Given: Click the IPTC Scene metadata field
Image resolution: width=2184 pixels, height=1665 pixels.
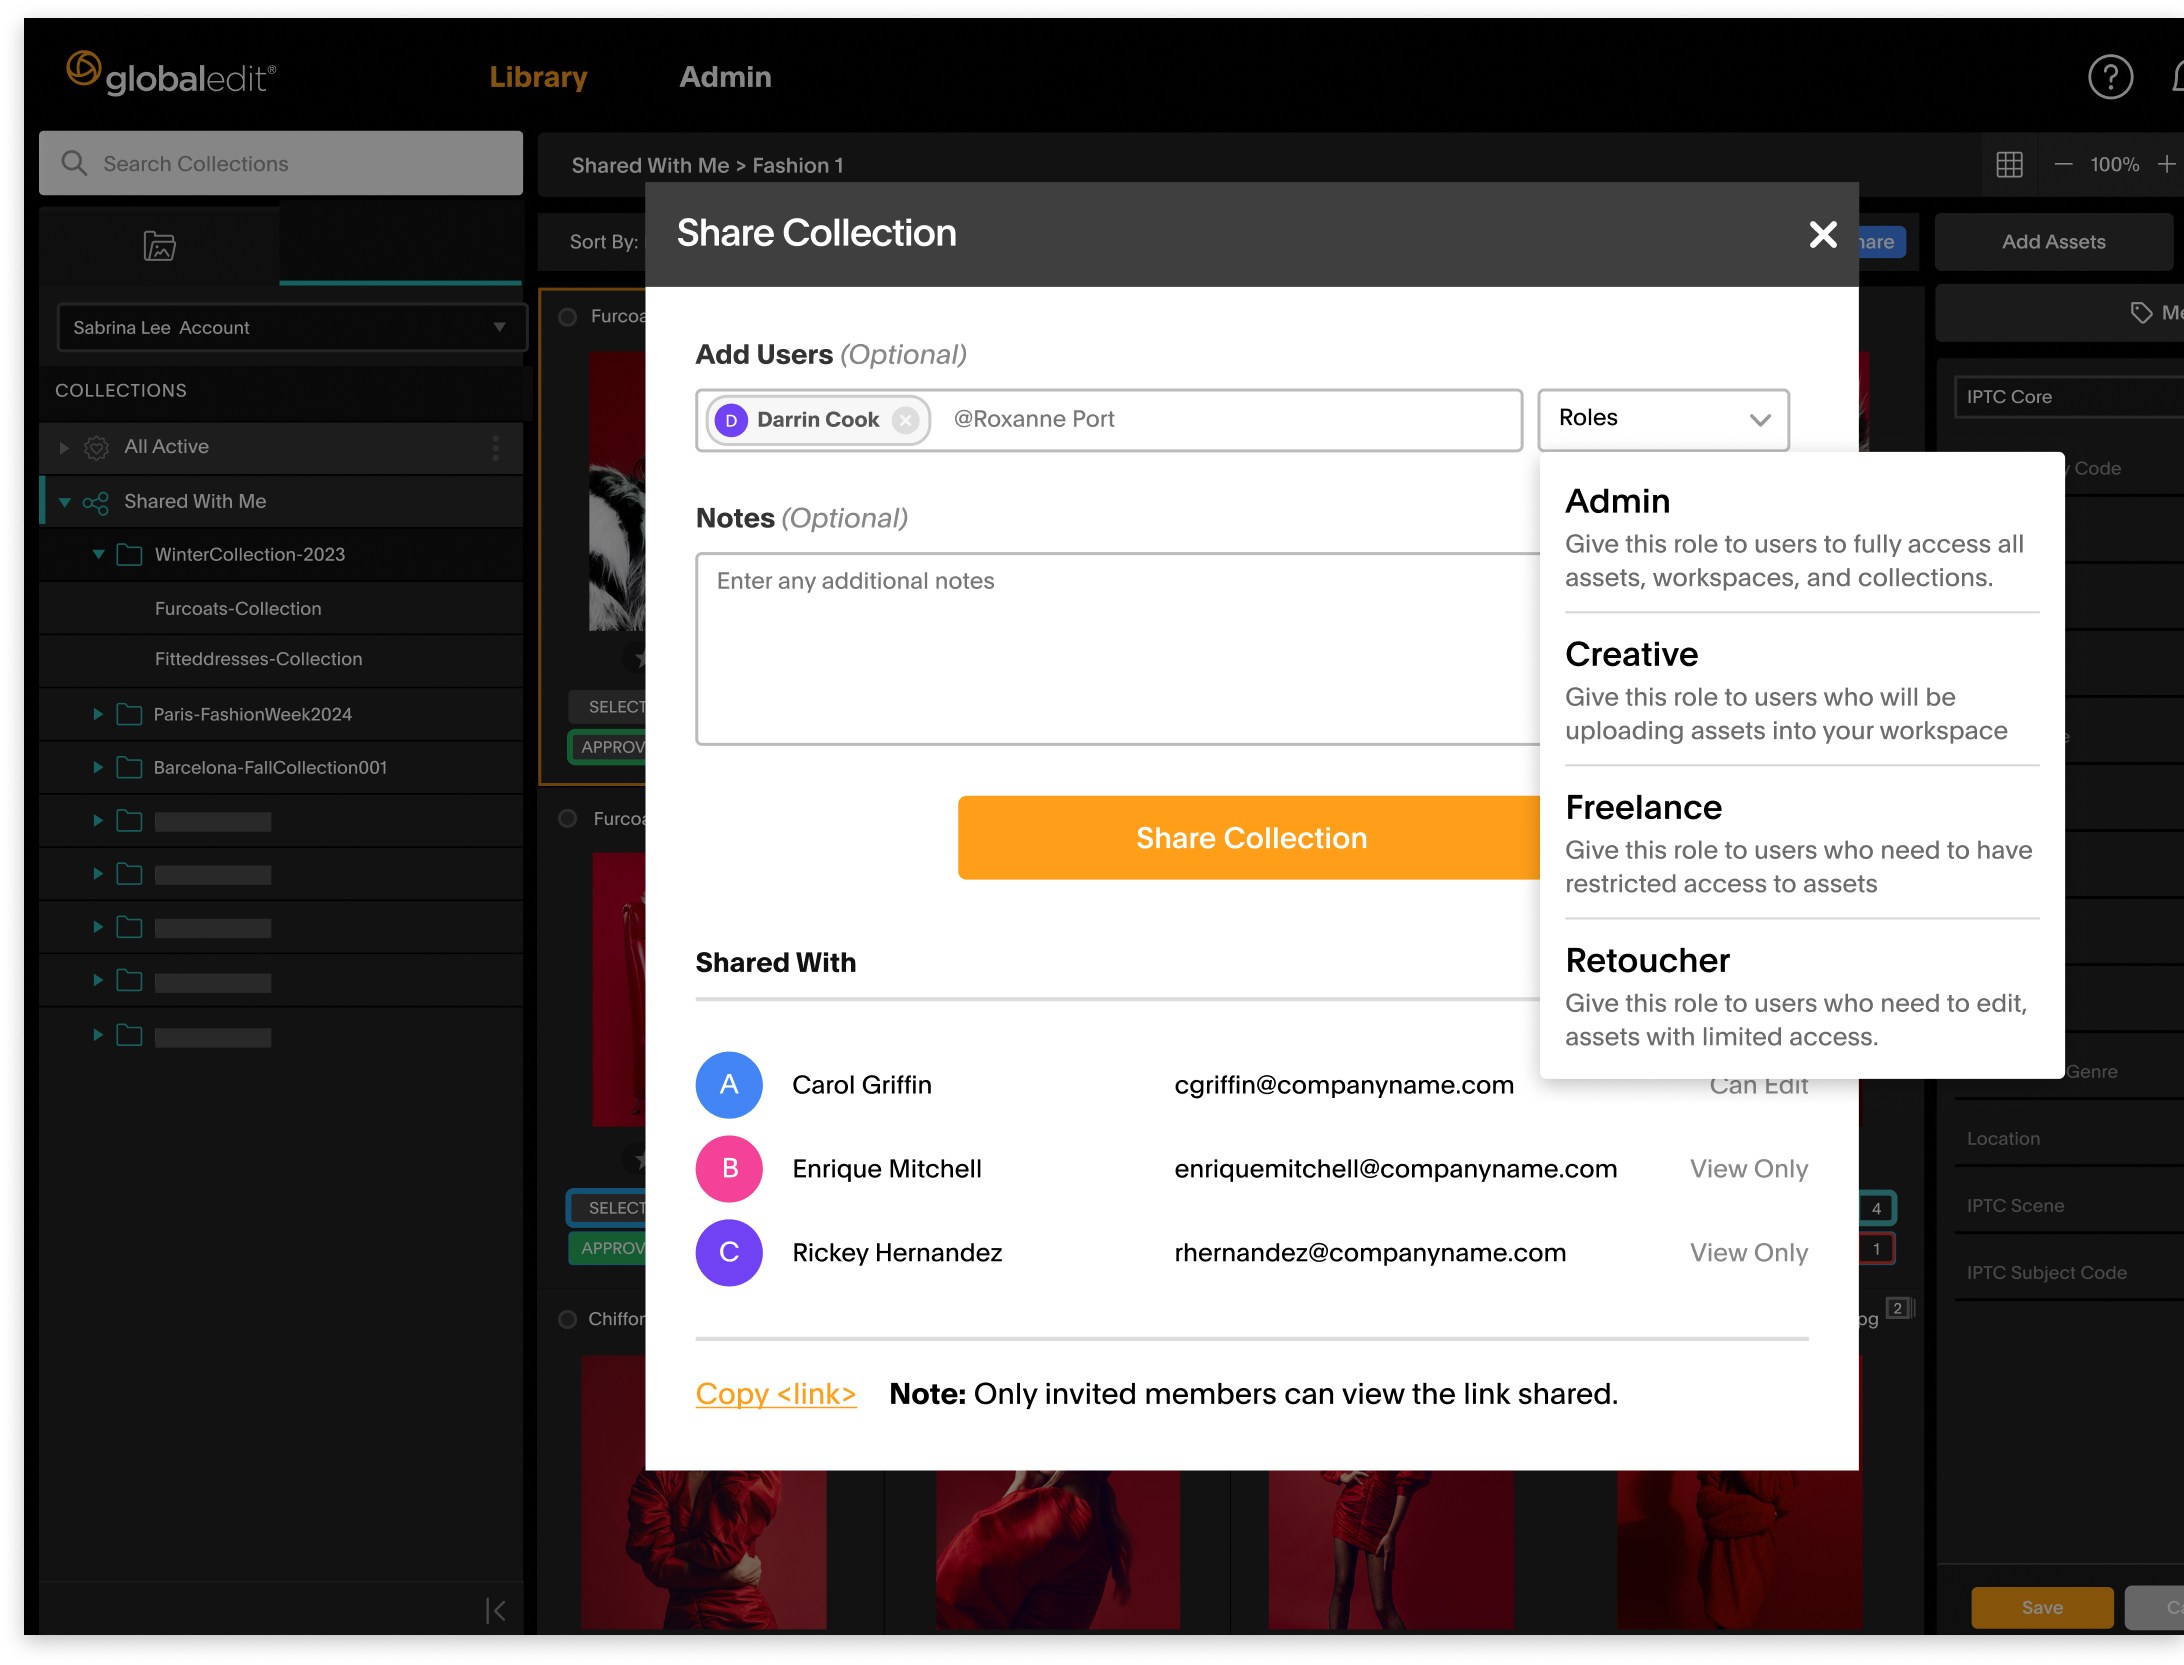Looking at the screenshot, I should tap(2068, 1206).
